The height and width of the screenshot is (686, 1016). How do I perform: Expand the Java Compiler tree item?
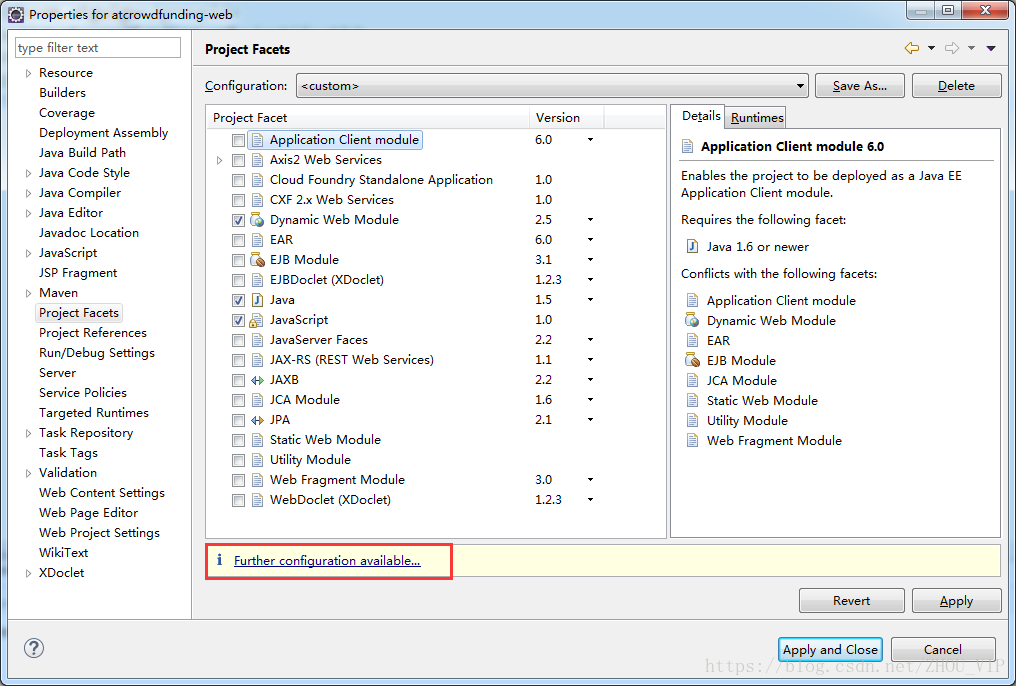[28, 193]
